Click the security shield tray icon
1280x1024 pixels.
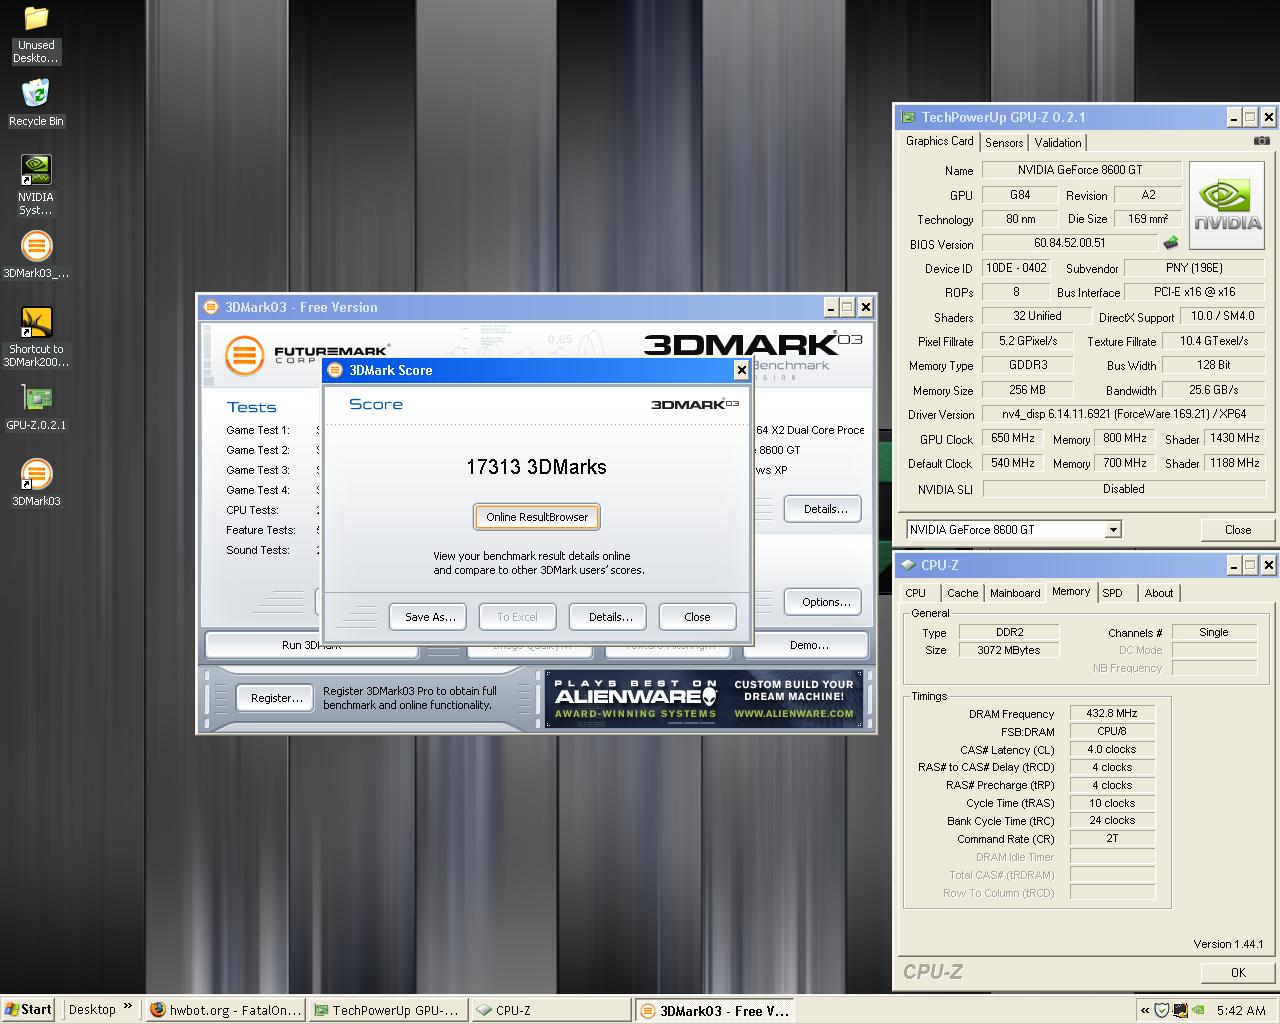click(x=1162, y=1010)
